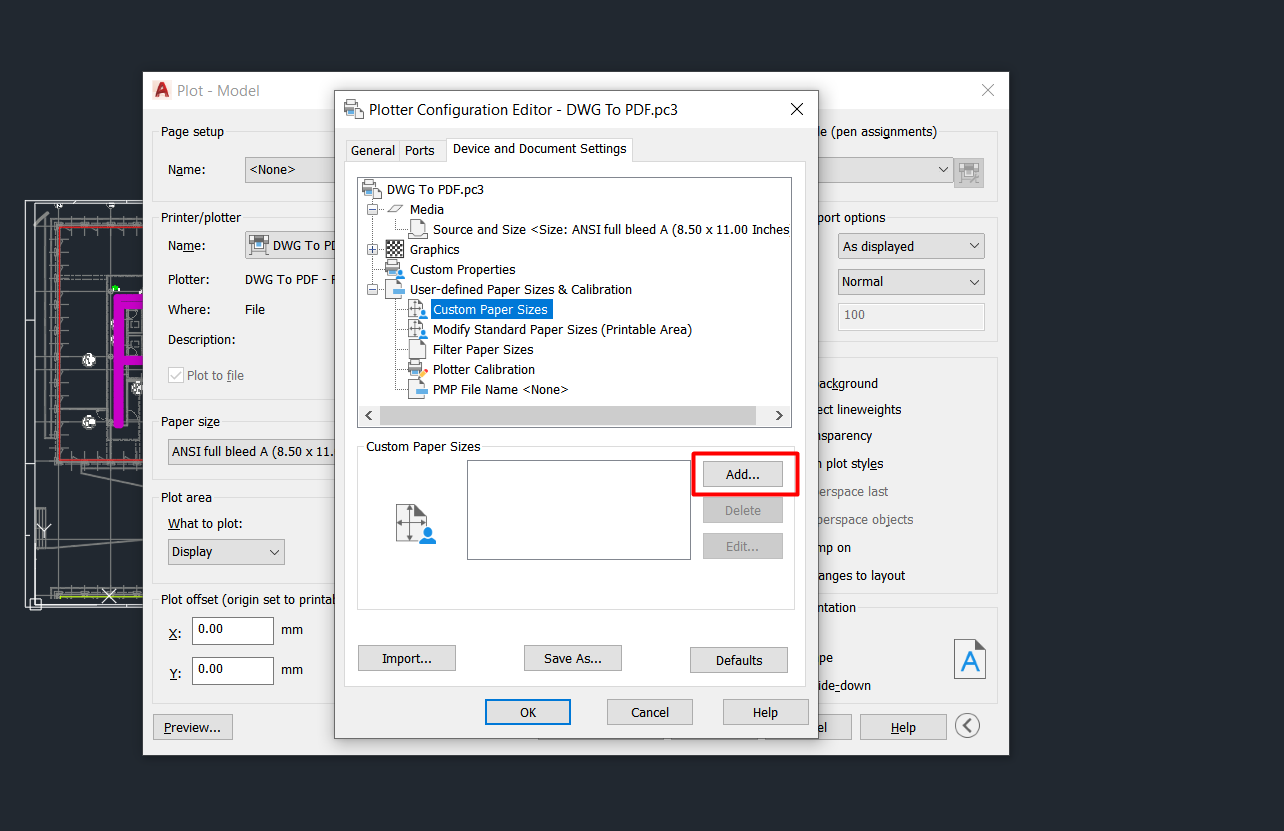Click the Save As... button

tap(573, 659)
